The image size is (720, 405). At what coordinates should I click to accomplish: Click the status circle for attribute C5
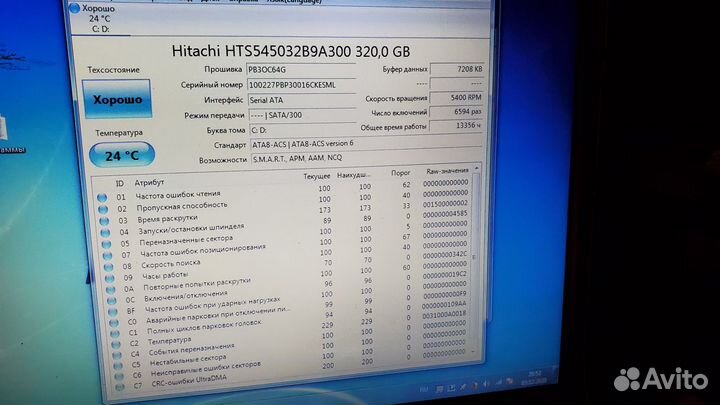(x=118, y=366)
